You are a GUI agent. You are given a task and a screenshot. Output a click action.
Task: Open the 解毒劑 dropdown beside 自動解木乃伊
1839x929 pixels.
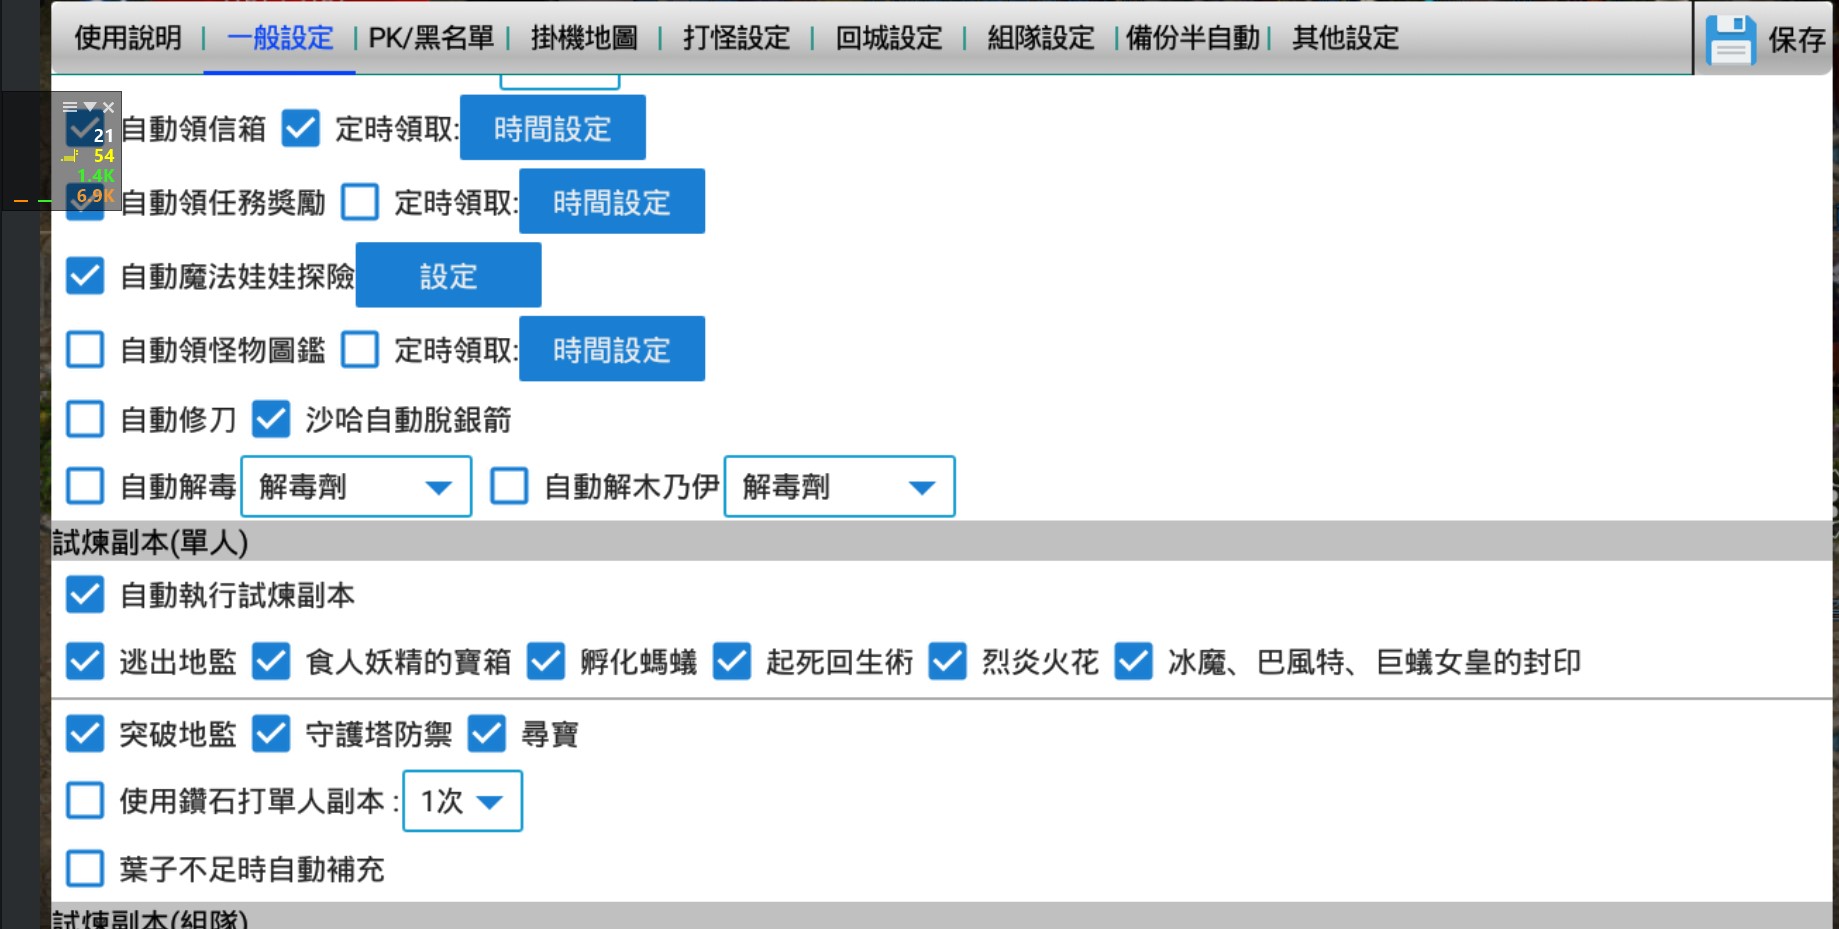pyautogui.click(x=839, y=486)
